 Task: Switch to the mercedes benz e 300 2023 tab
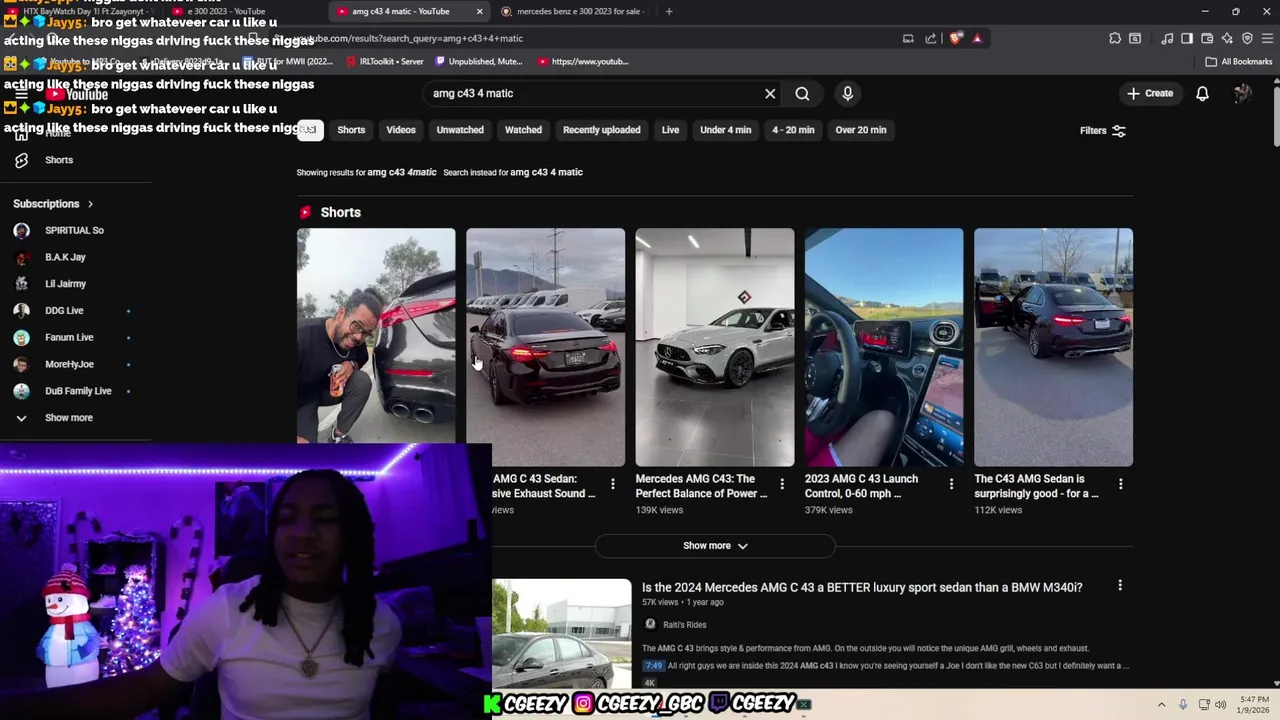pyautogui.click(x=573, y=11)
